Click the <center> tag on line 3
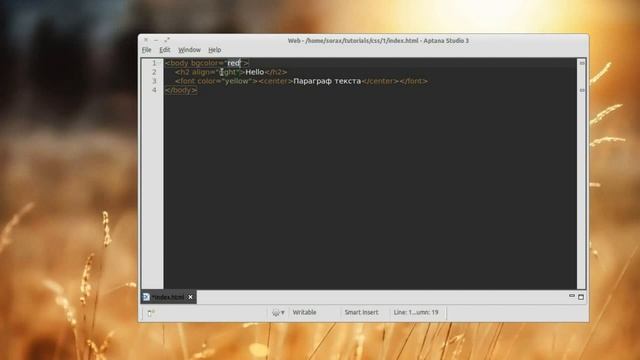Image resolution: width=640 pixels, height=360 pixels. click(276, 81)
